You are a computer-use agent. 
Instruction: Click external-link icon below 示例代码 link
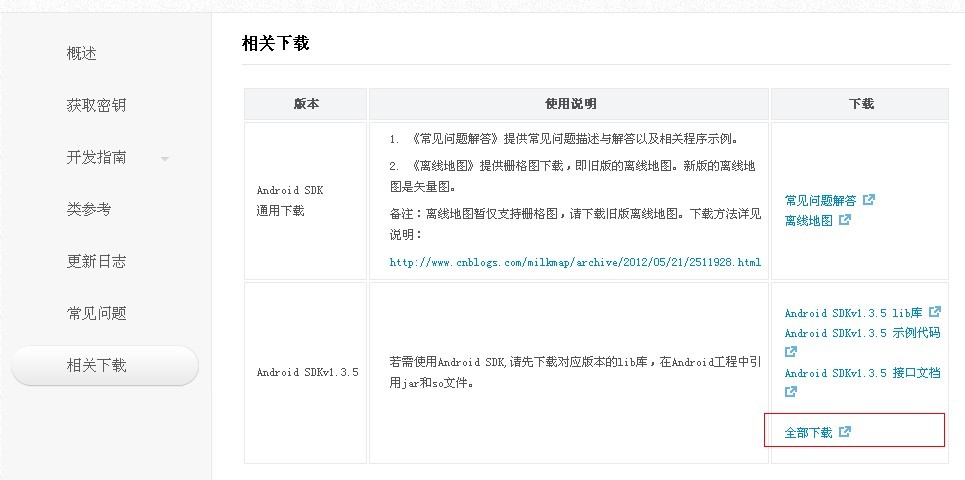pyautogui.click(x=791, y=351)
